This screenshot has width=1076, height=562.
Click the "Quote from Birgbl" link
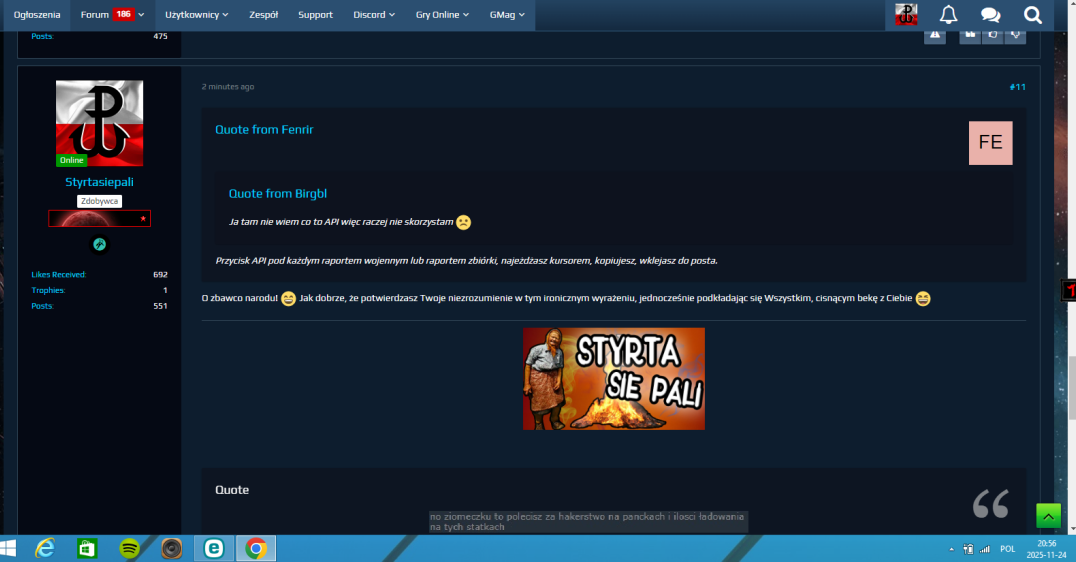point(278,194)
